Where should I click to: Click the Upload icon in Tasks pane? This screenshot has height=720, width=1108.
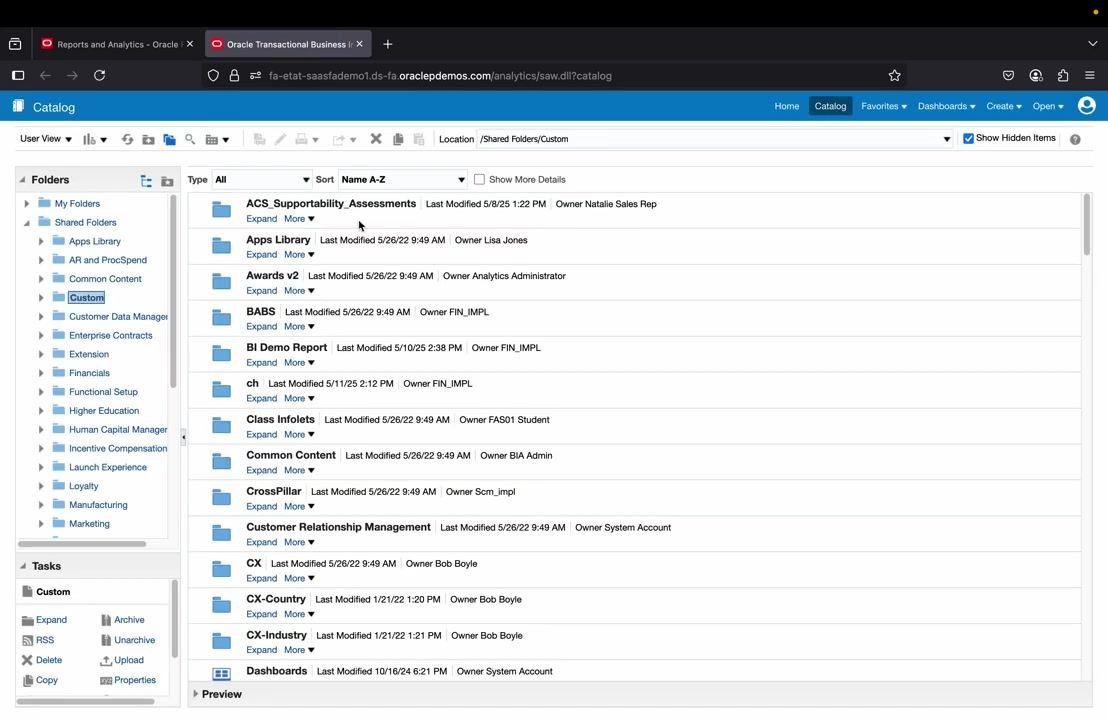tap(106, 661)
